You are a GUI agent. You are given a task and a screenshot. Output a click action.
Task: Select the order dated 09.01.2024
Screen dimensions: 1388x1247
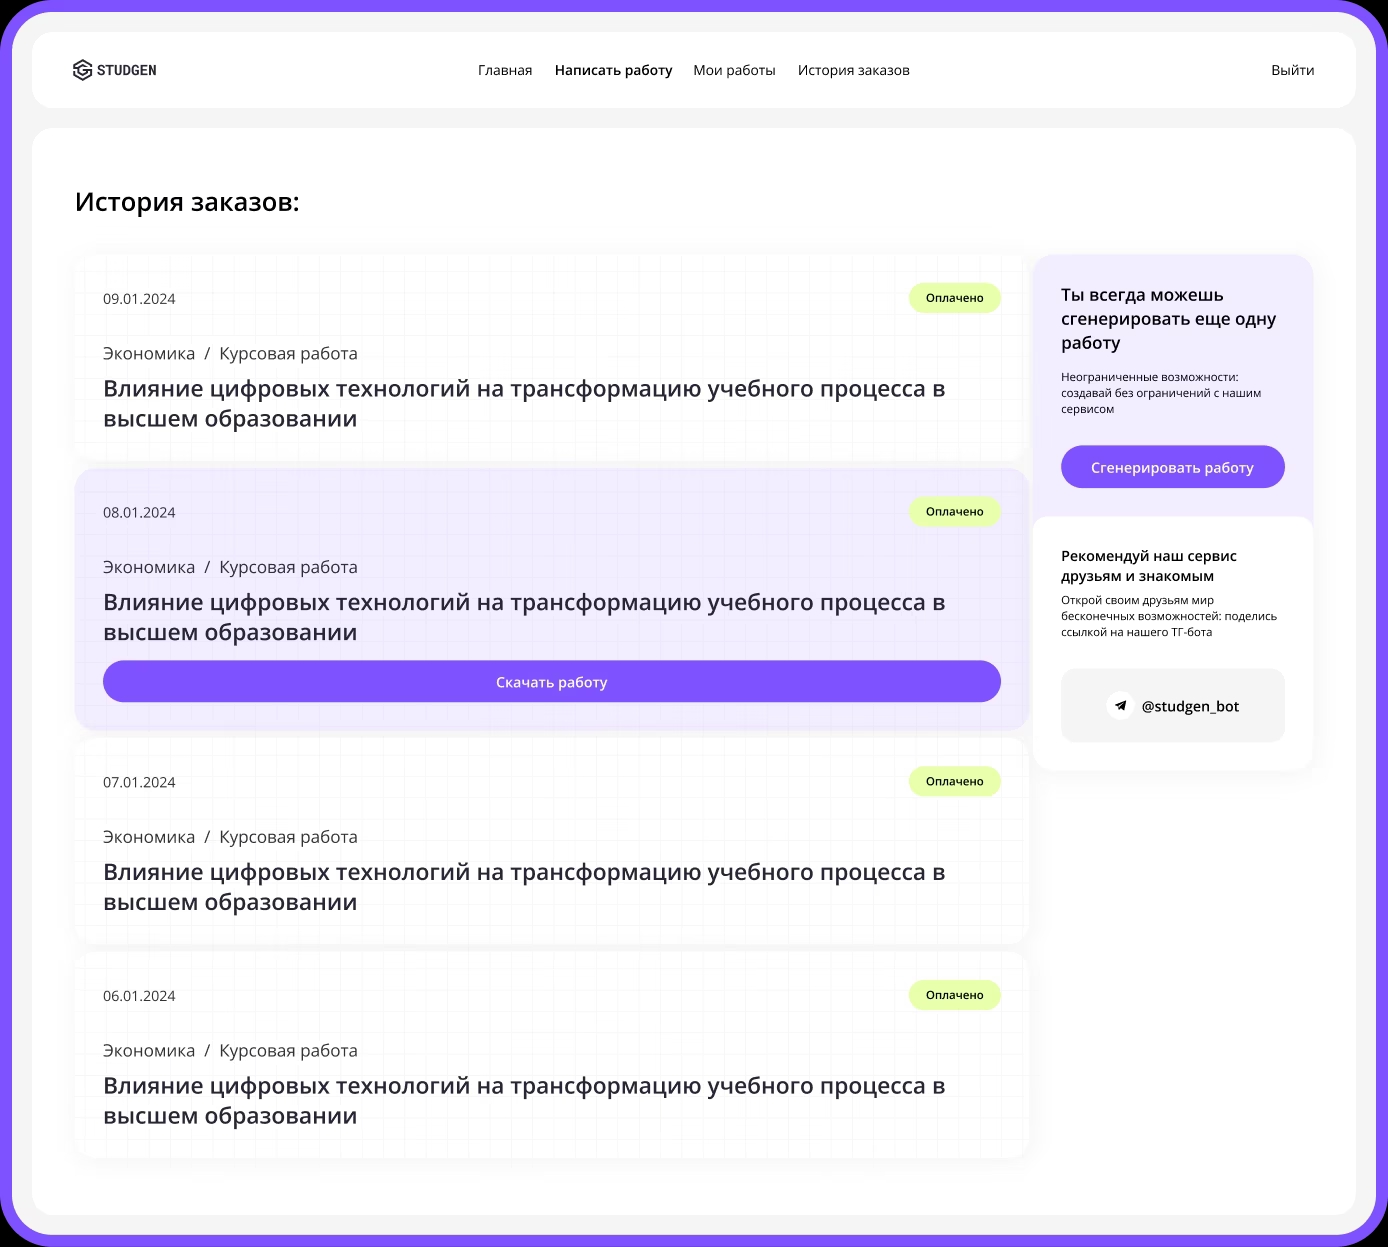click(552, 358)
